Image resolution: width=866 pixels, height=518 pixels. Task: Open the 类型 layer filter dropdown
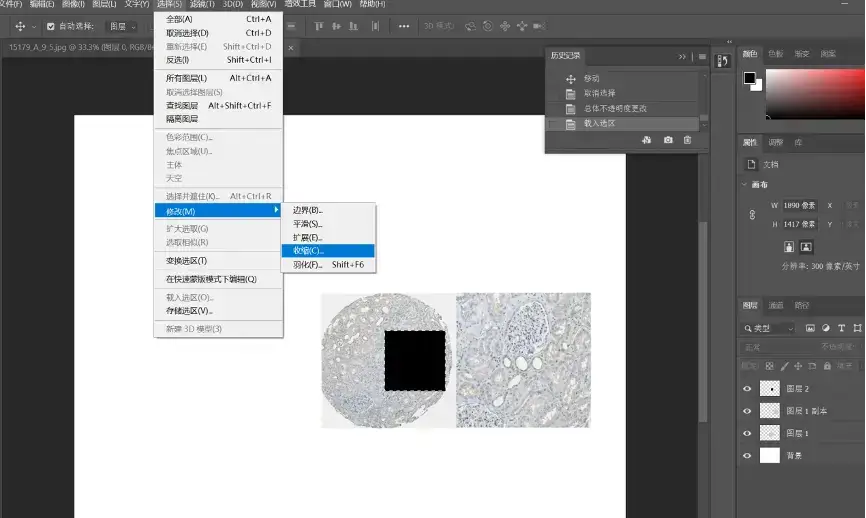[x=770, y=328]
